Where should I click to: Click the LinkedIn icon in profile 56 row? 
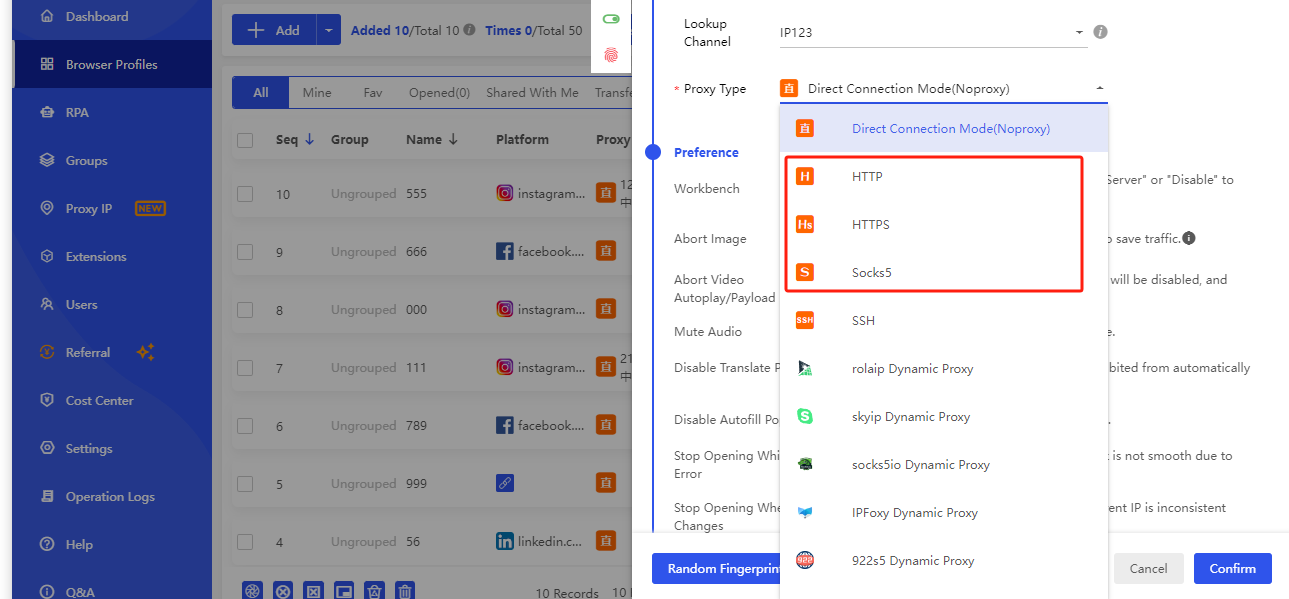505,541
